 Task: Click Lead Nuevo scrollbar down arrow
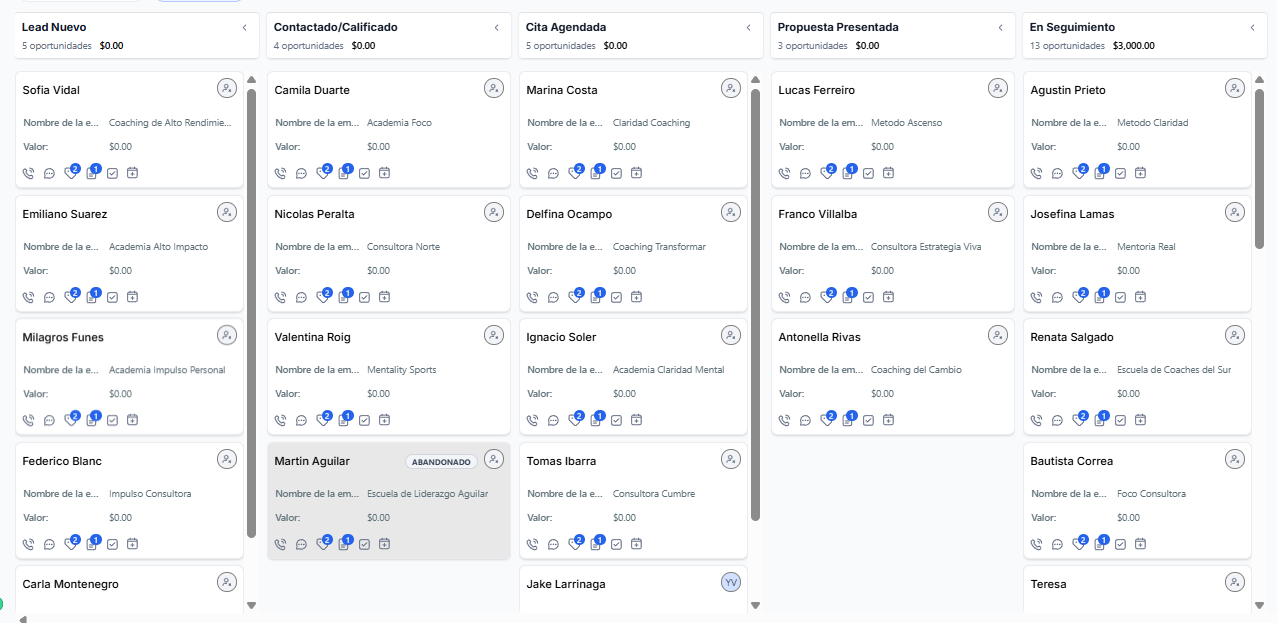coord(251,605)
